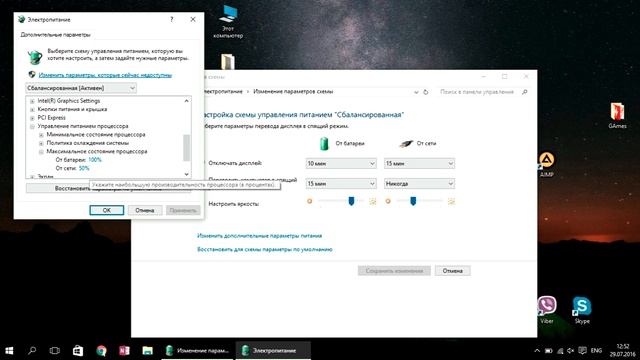Open File Explorer from taskbar
This screenshot has width=640, height=360.
click(147, 351)
